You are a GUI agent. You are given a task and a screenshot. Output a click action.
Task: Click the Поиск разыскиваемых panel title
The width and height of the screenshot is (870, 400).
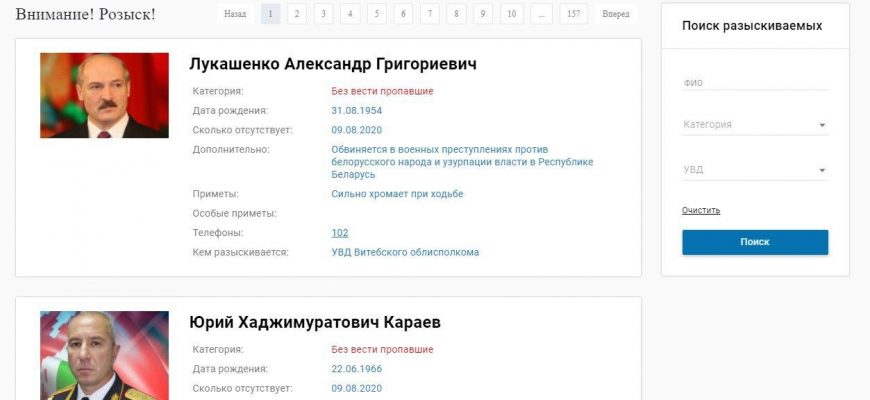click(x=752, y=26)
